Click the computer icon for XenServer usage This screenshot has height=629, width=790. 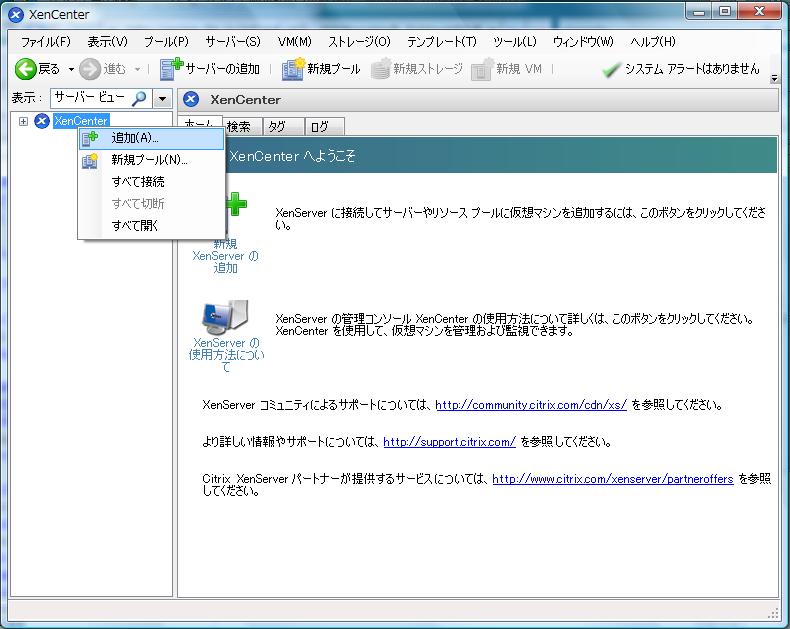pos(225,318)
